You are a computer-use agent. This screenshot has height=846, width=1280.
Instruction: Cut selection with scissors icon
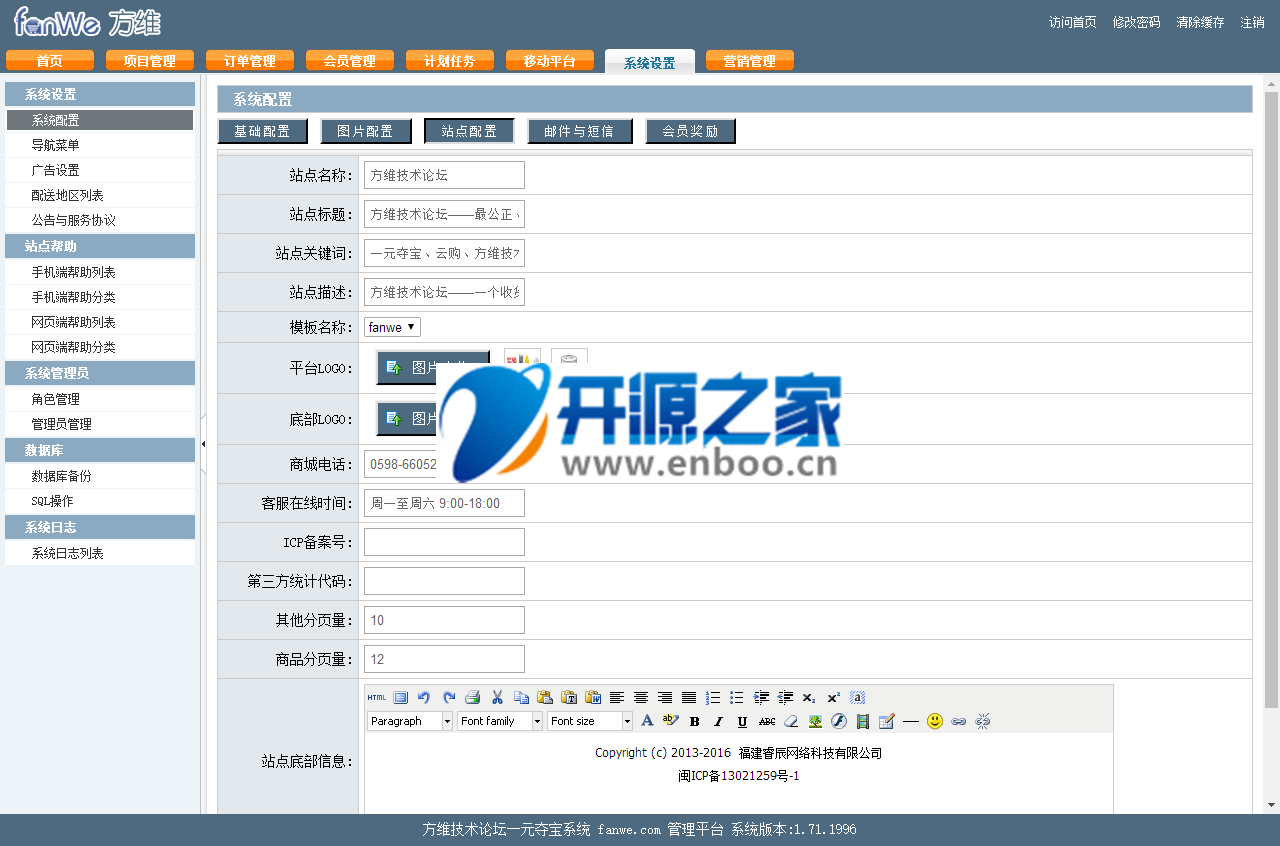click(x=497, y=697)
